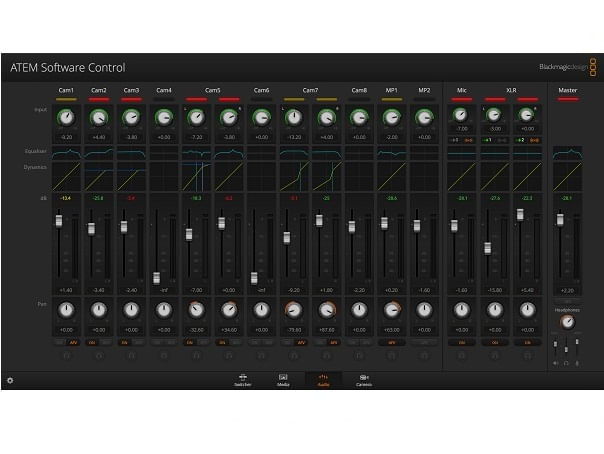The width and height of the screenshot is (604, 454).
Task: Solo Cam8 with its headphone icon
Action: [x=359, y=355]
